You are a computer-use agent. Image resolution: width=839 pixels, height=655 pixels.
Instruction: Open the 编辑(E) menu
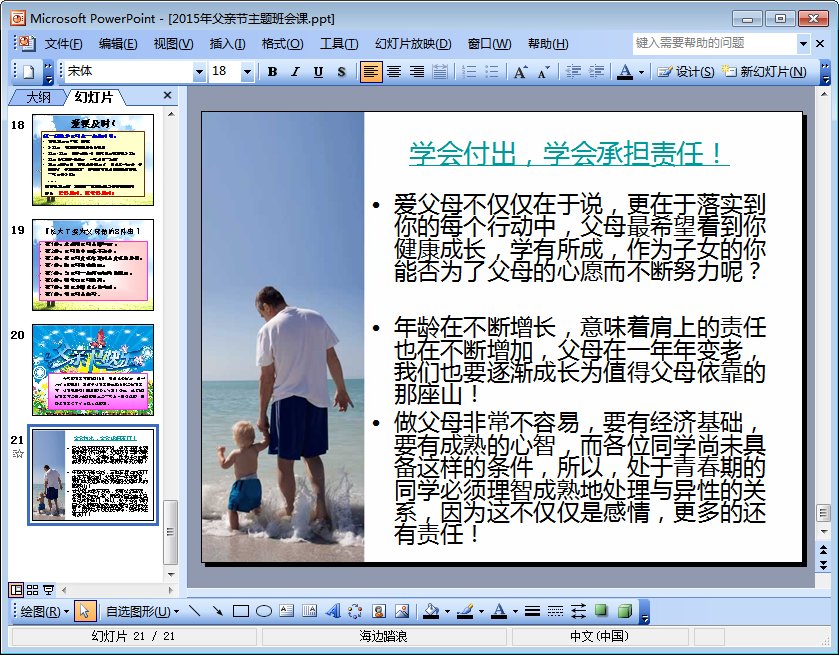click(118, 44)
